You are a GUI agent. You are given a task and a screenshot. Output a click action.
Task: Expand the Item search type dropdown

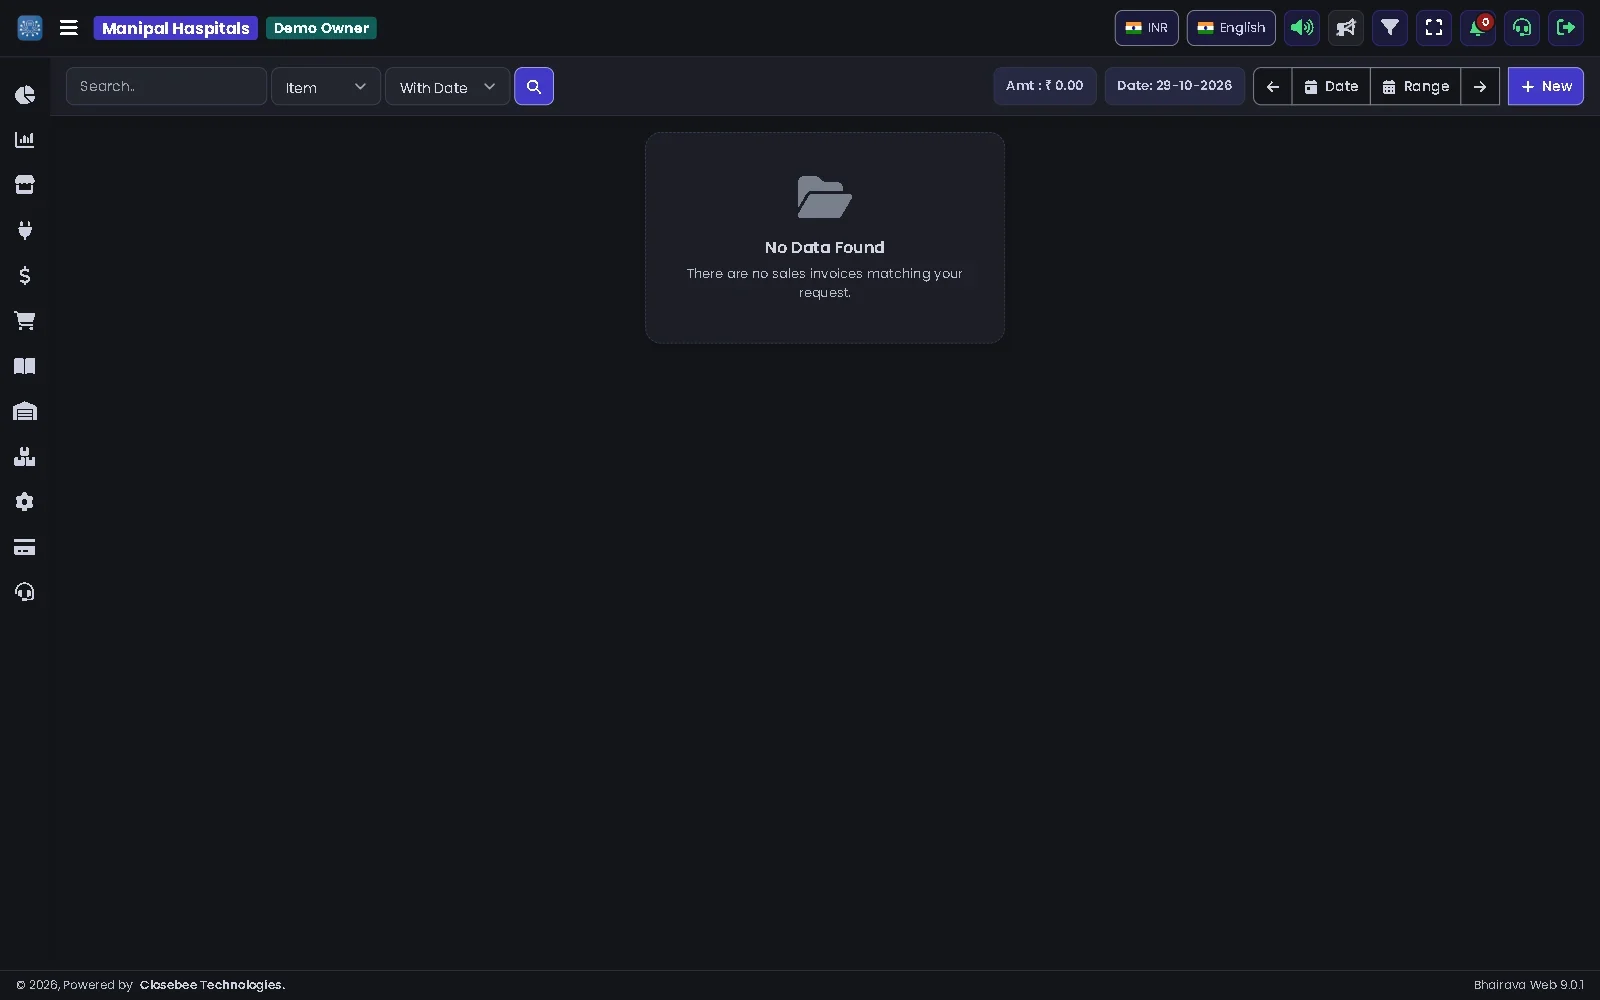326,87
